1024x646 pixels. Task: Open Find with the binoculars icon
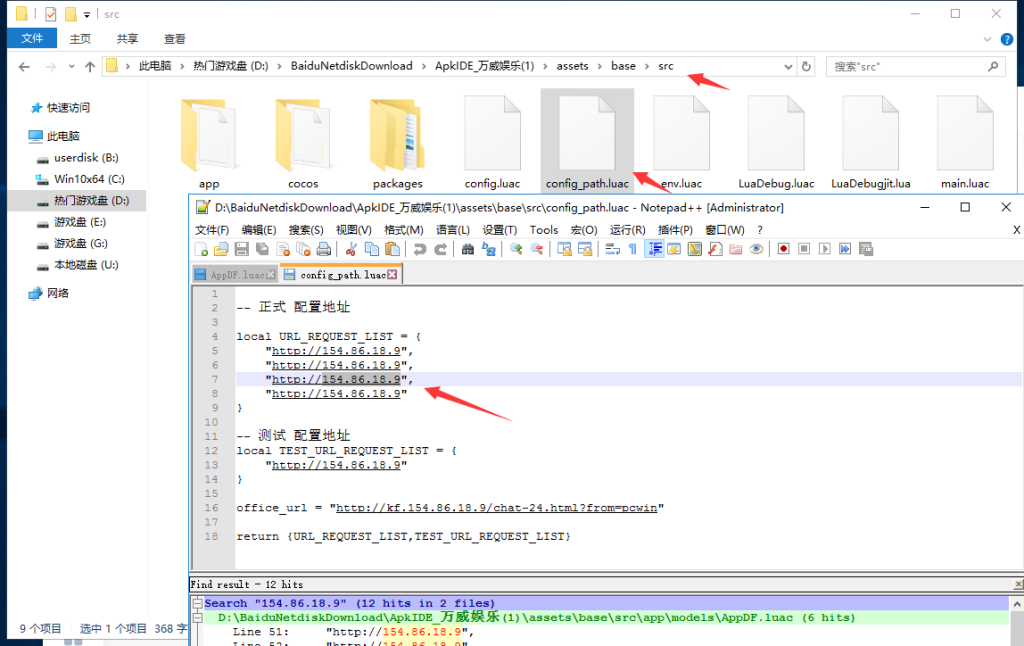(467, 249)
